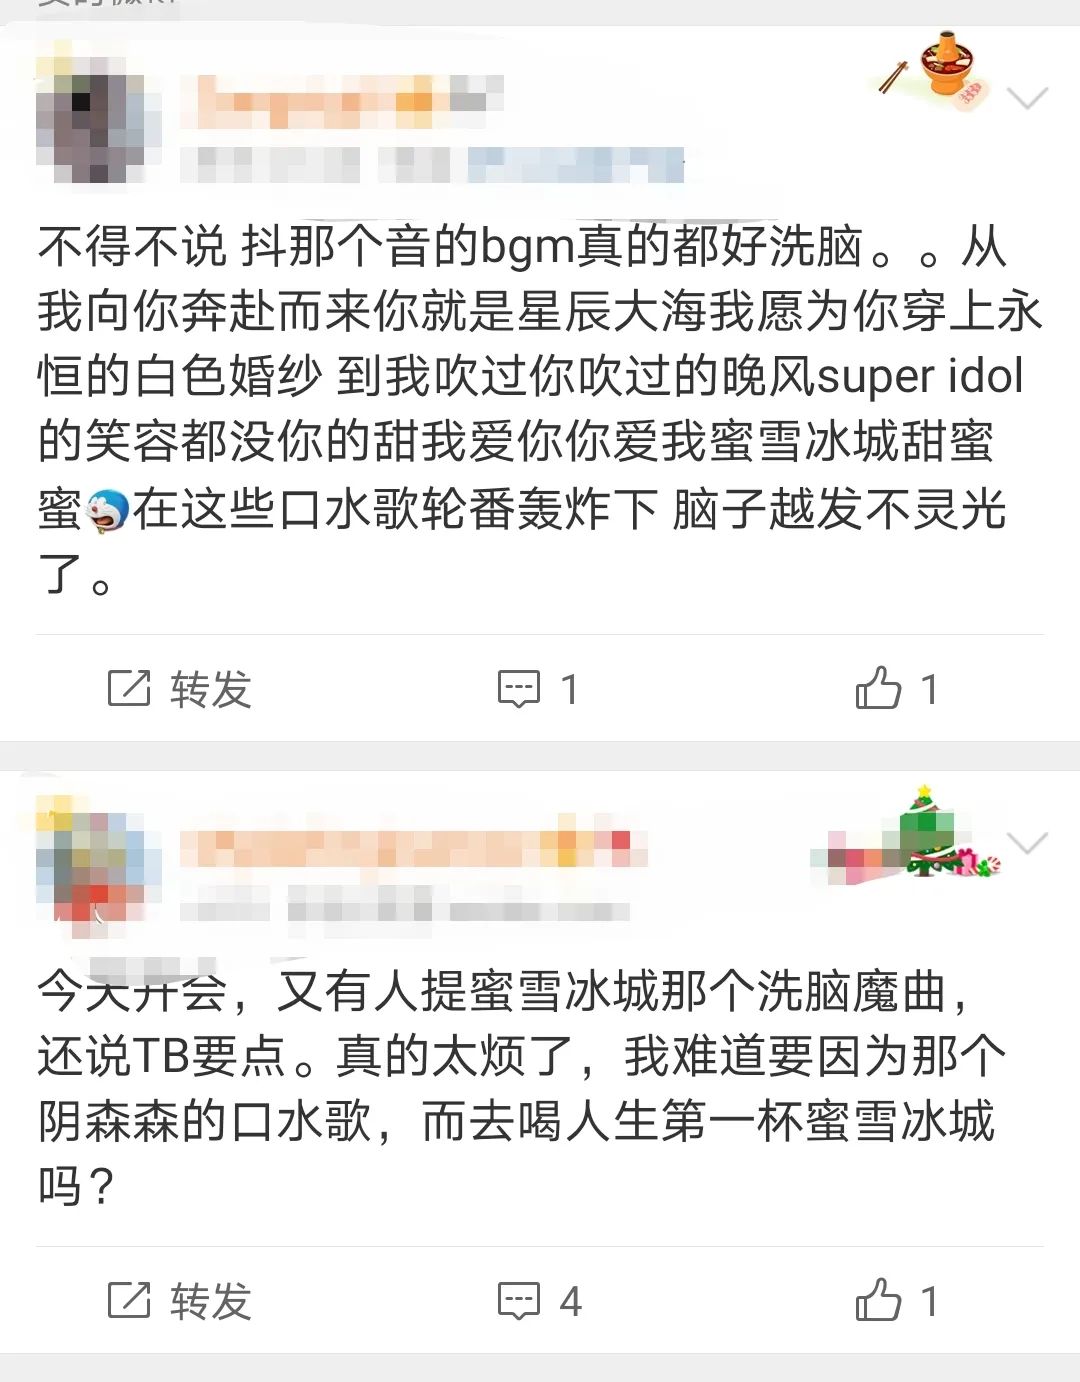Viewport: 1080px width, 1382px height.
Task: Click 转发 label under first post
Action: pyautogui.click(x=210, y=689)
